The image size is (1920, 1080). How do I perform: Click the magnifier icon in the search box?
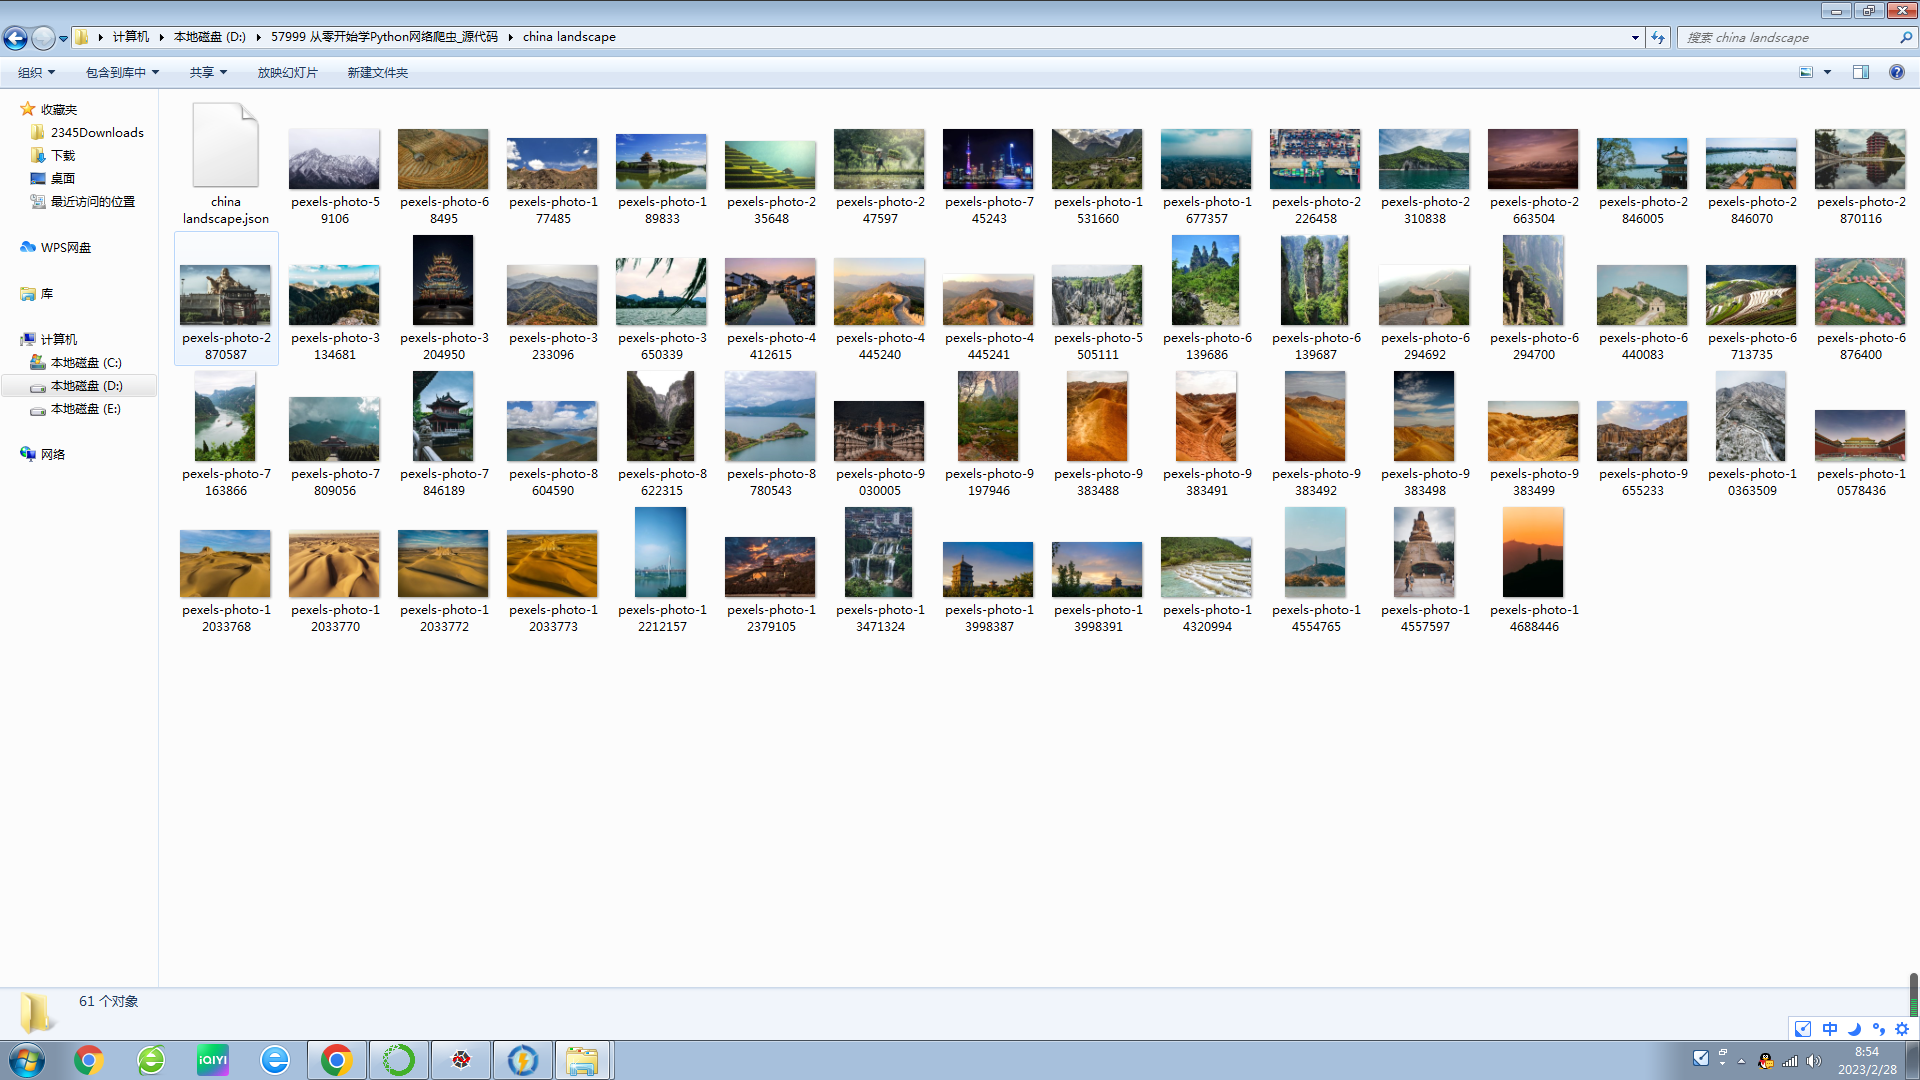1906,38
